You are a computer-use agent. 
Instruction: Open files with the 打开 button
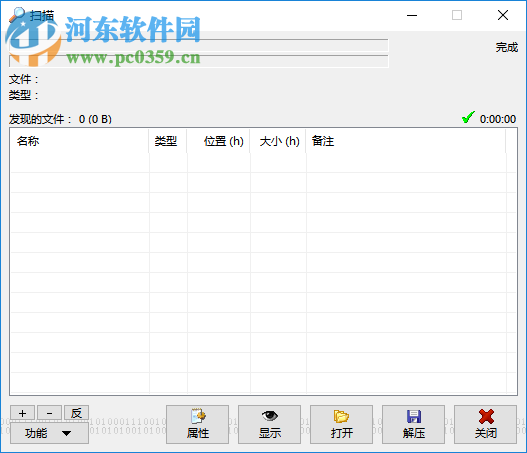pos(341,425)
